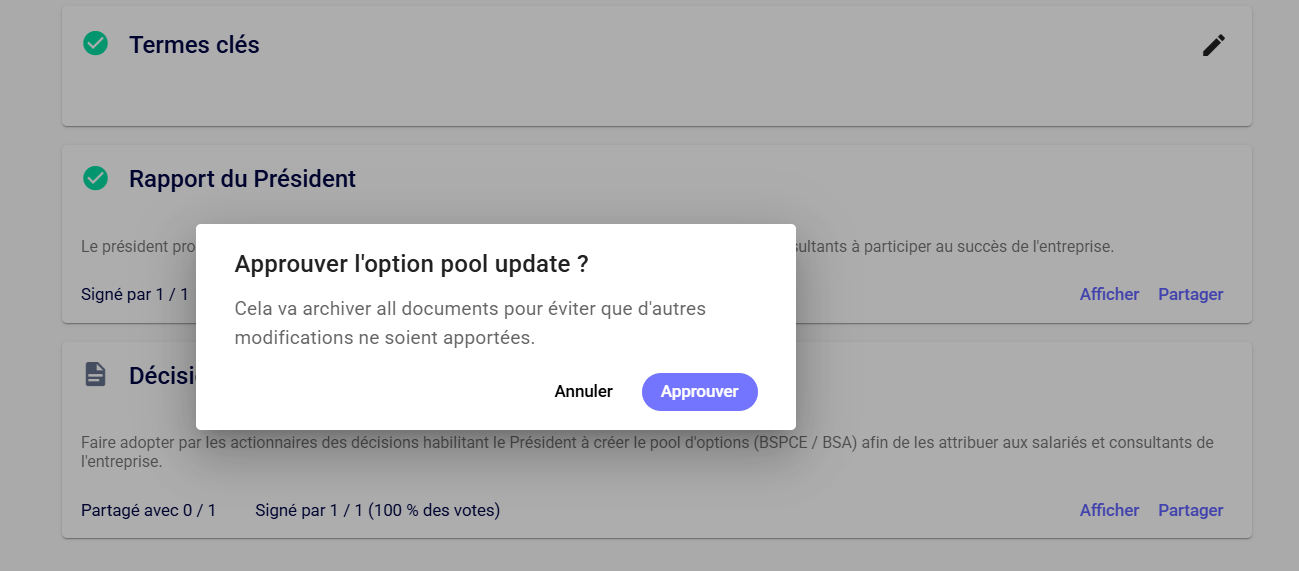Click the dialog title 'Approuver l'option pool update ?'
Screen dimensions: 1299x571
pos(411,264)
